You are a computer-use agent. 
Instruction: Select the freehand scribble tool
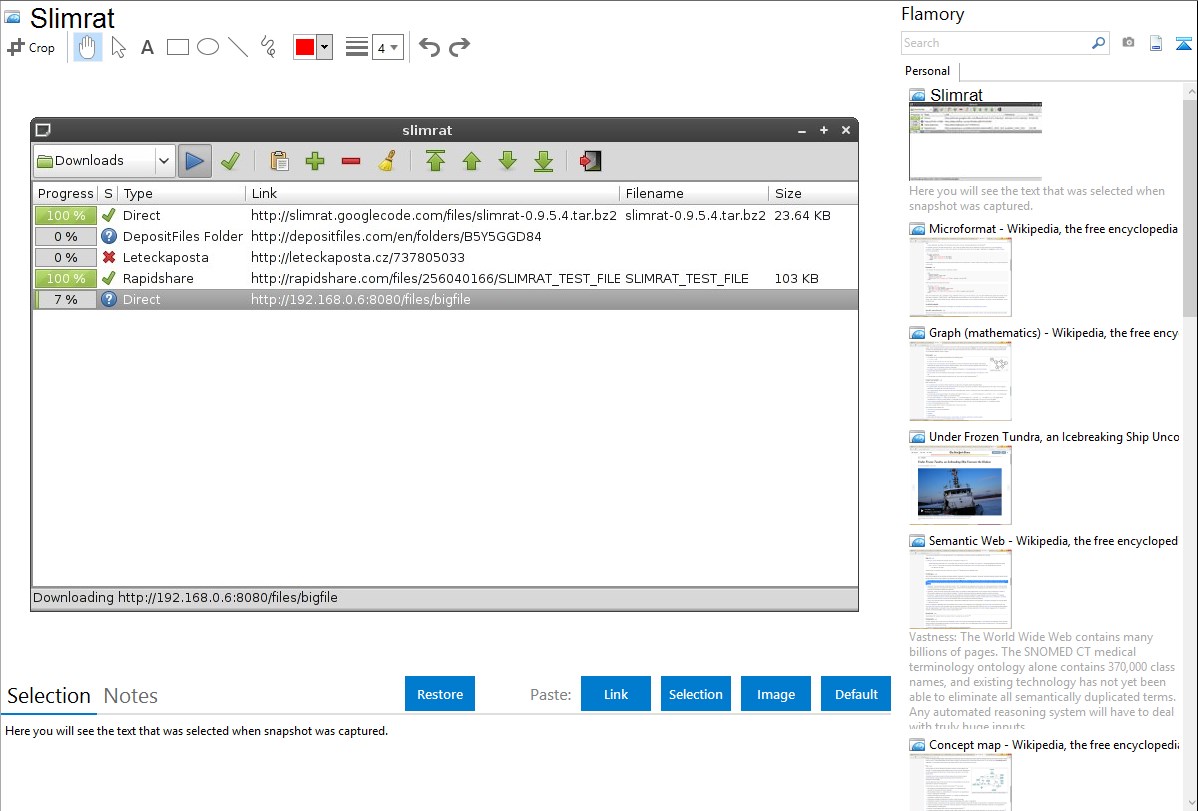click(x=268, y=47)
